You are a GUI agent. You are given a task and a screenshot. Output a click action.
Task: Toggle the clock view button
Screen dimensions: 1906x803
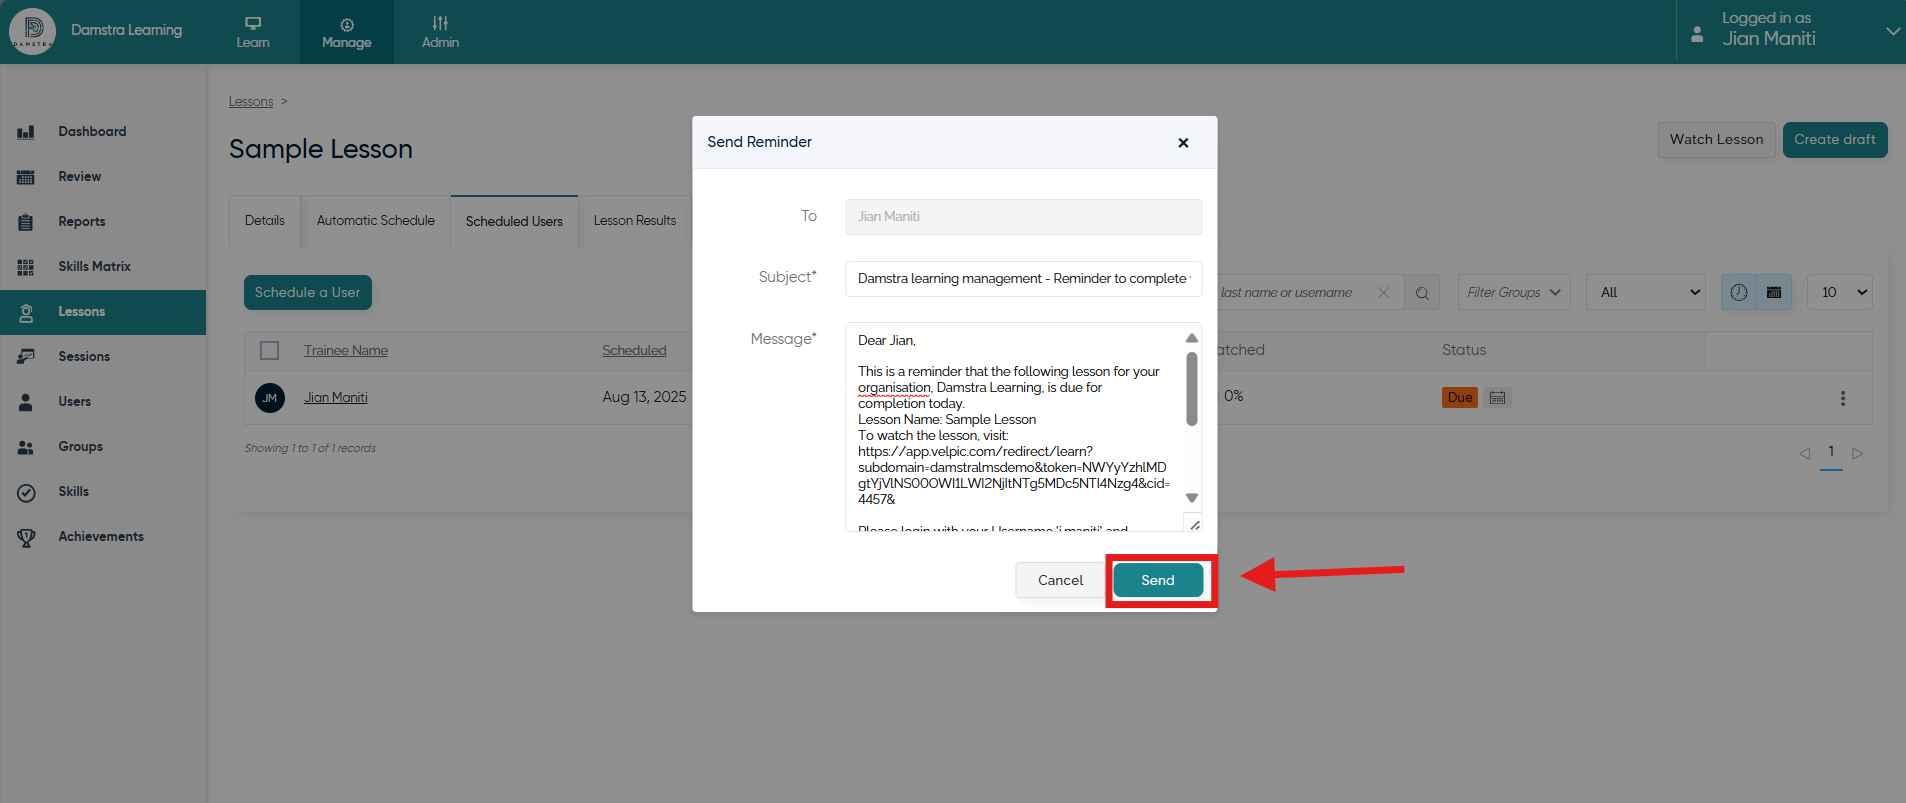(x=1739, y=293)
